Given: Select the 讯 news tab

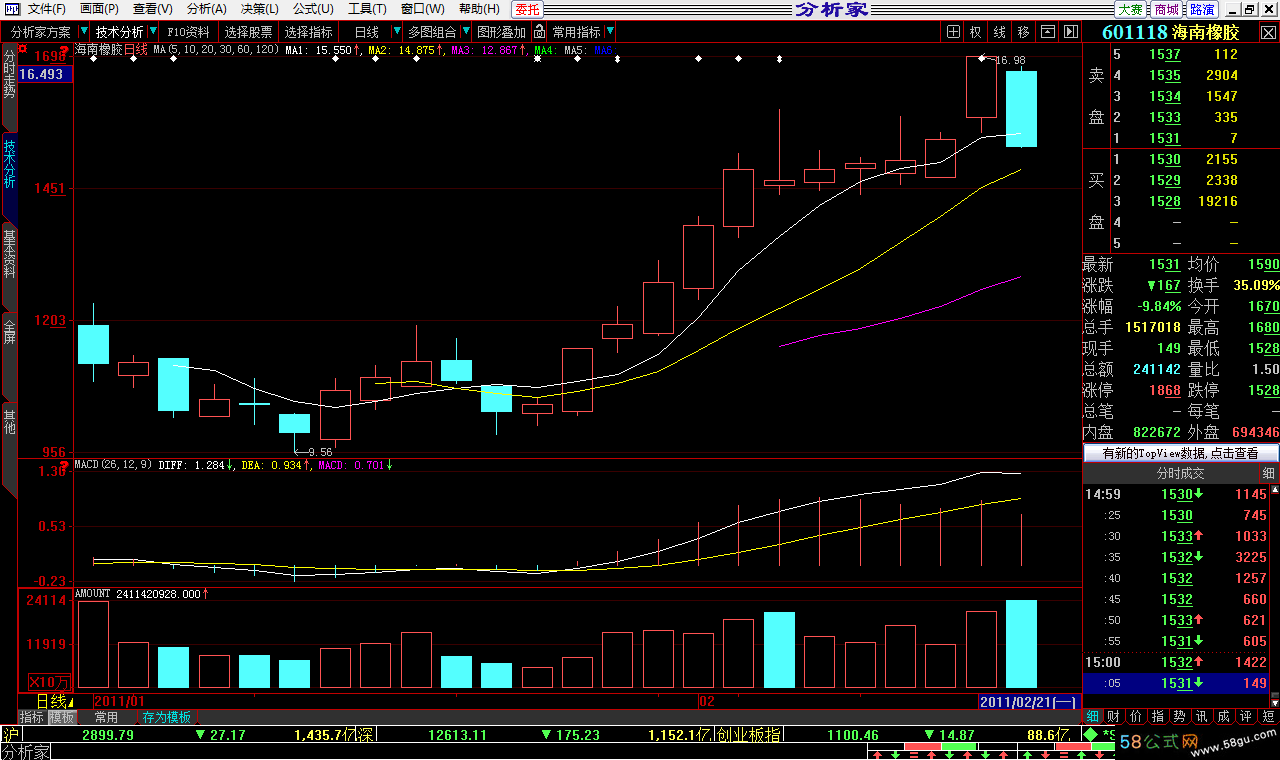Looking at the screenshot, I should 1202,717.
